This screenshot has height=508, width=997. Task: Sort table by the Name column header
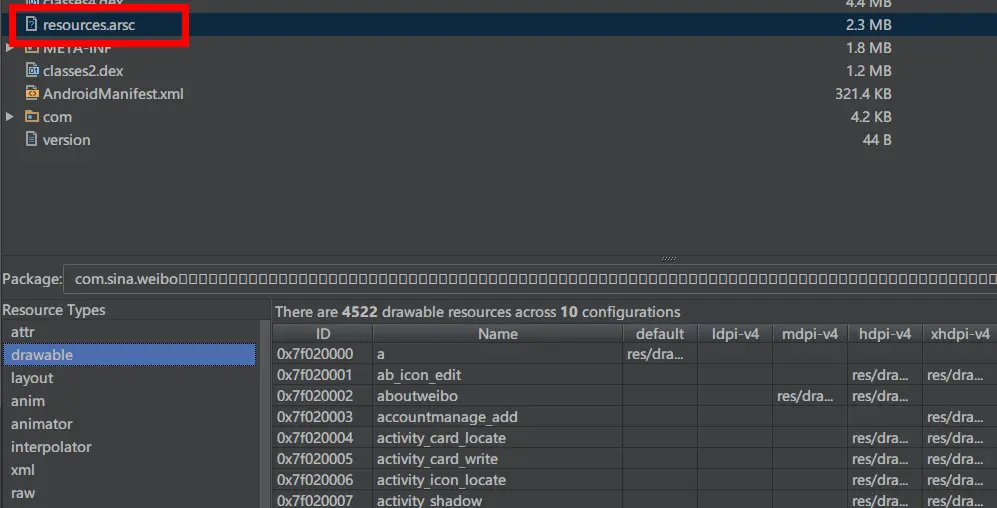pyautogui.click(x=498, y=334)
